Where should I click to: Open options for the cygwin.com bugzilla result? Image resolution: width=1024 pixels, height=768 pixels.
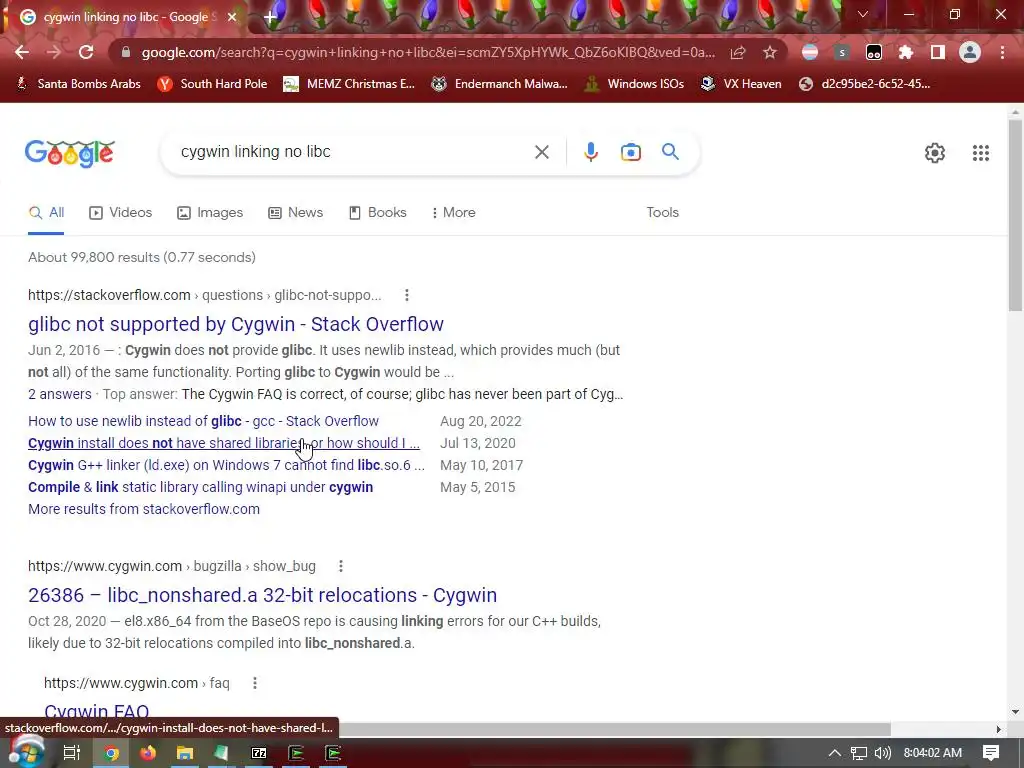click(340, 566)
